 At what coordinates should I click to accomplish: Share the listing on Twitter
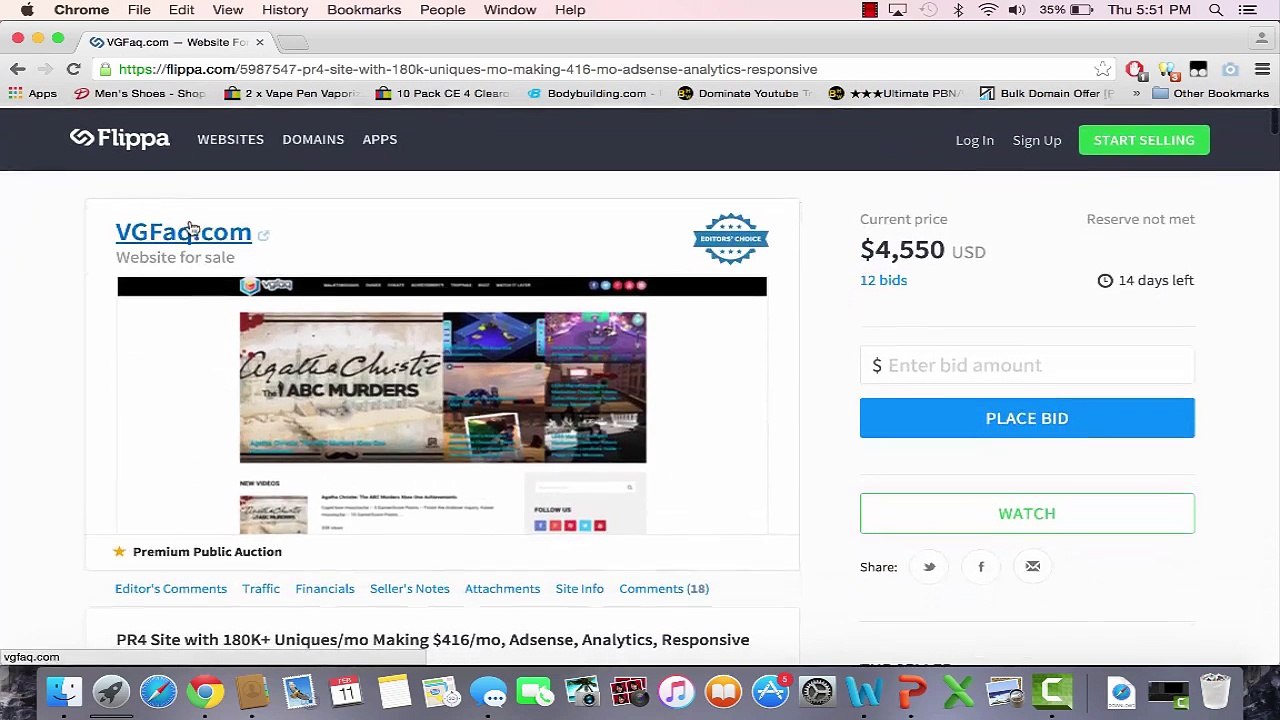tap(929, 567)
